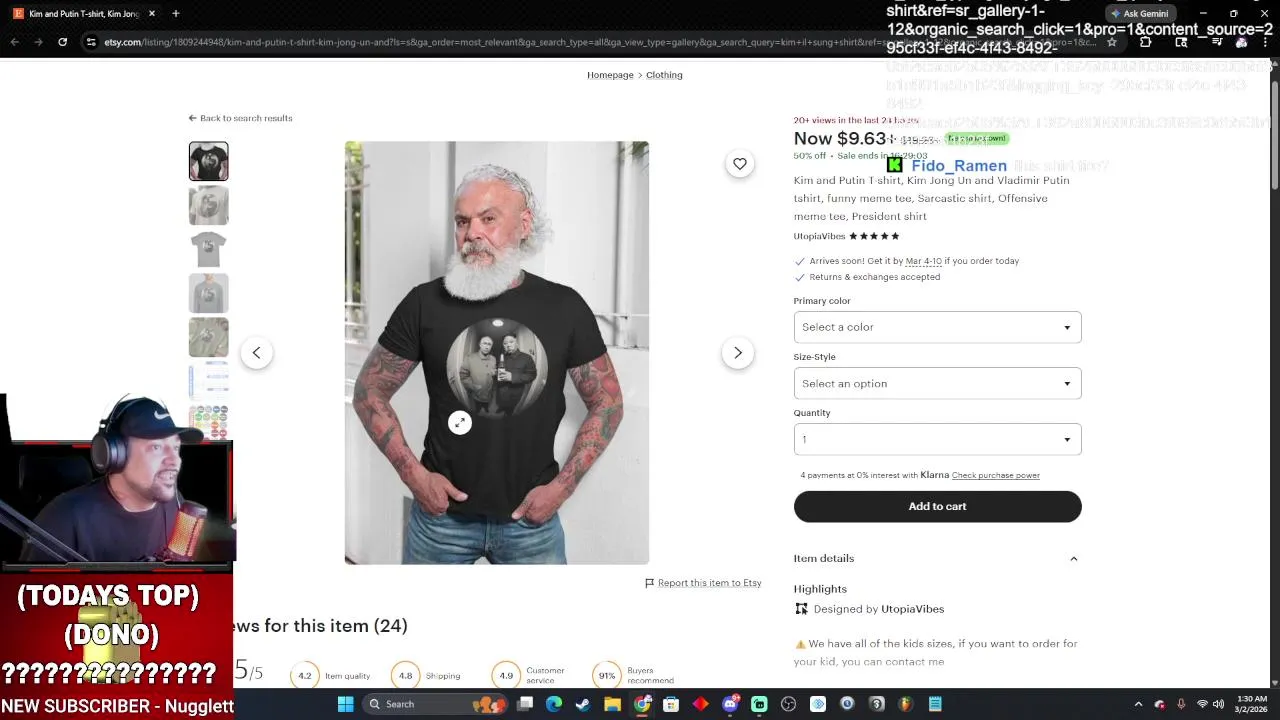Open the Size-Style dropdown

pos(937,383)
